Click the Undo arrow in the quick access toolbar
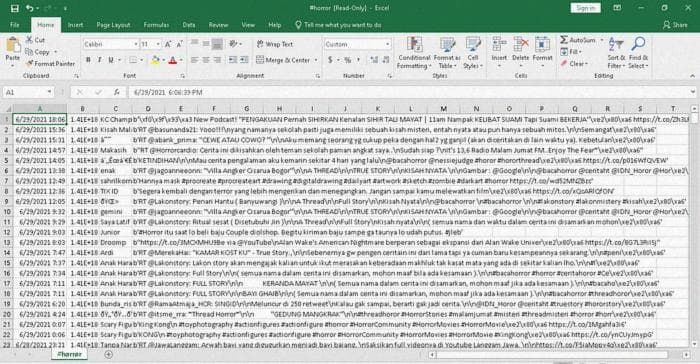The image size is (700, 364). (29, 8)
